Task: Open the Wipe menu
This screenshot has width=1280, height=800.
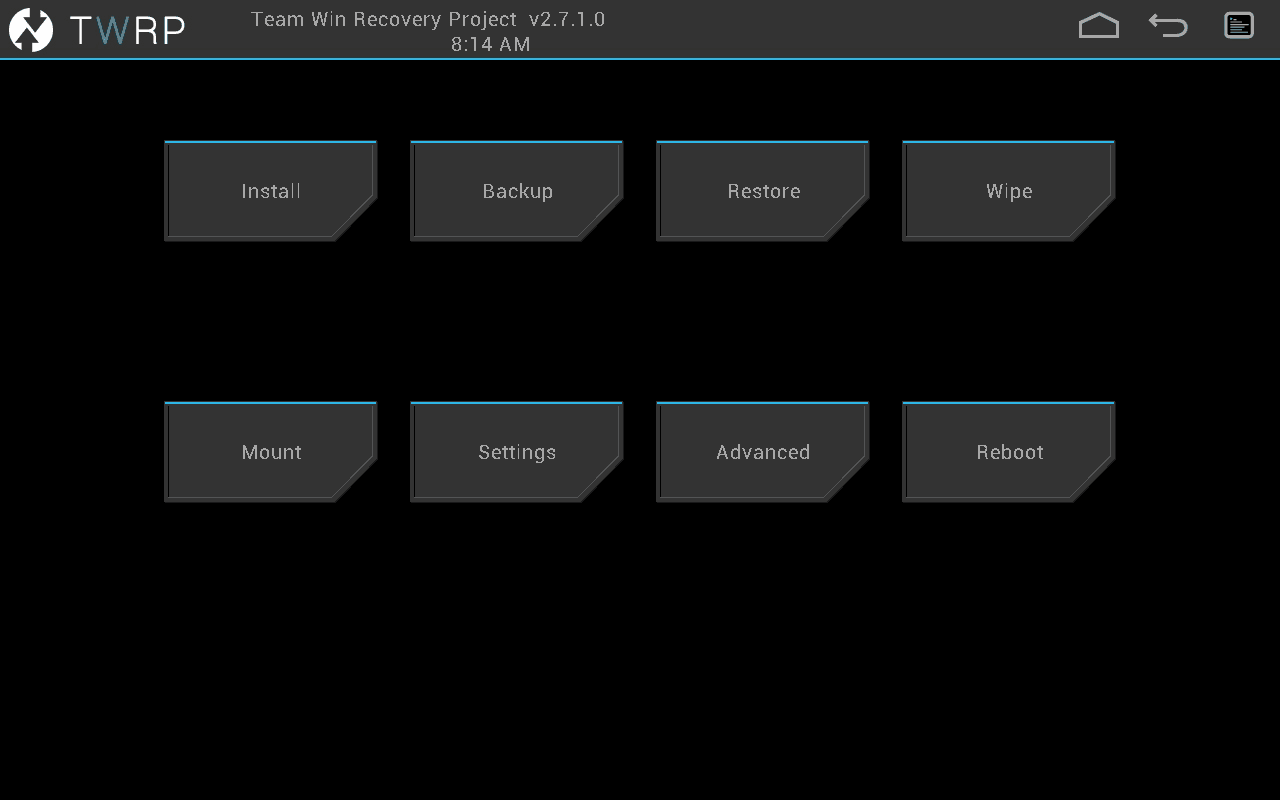Action: coord(1009,191)
